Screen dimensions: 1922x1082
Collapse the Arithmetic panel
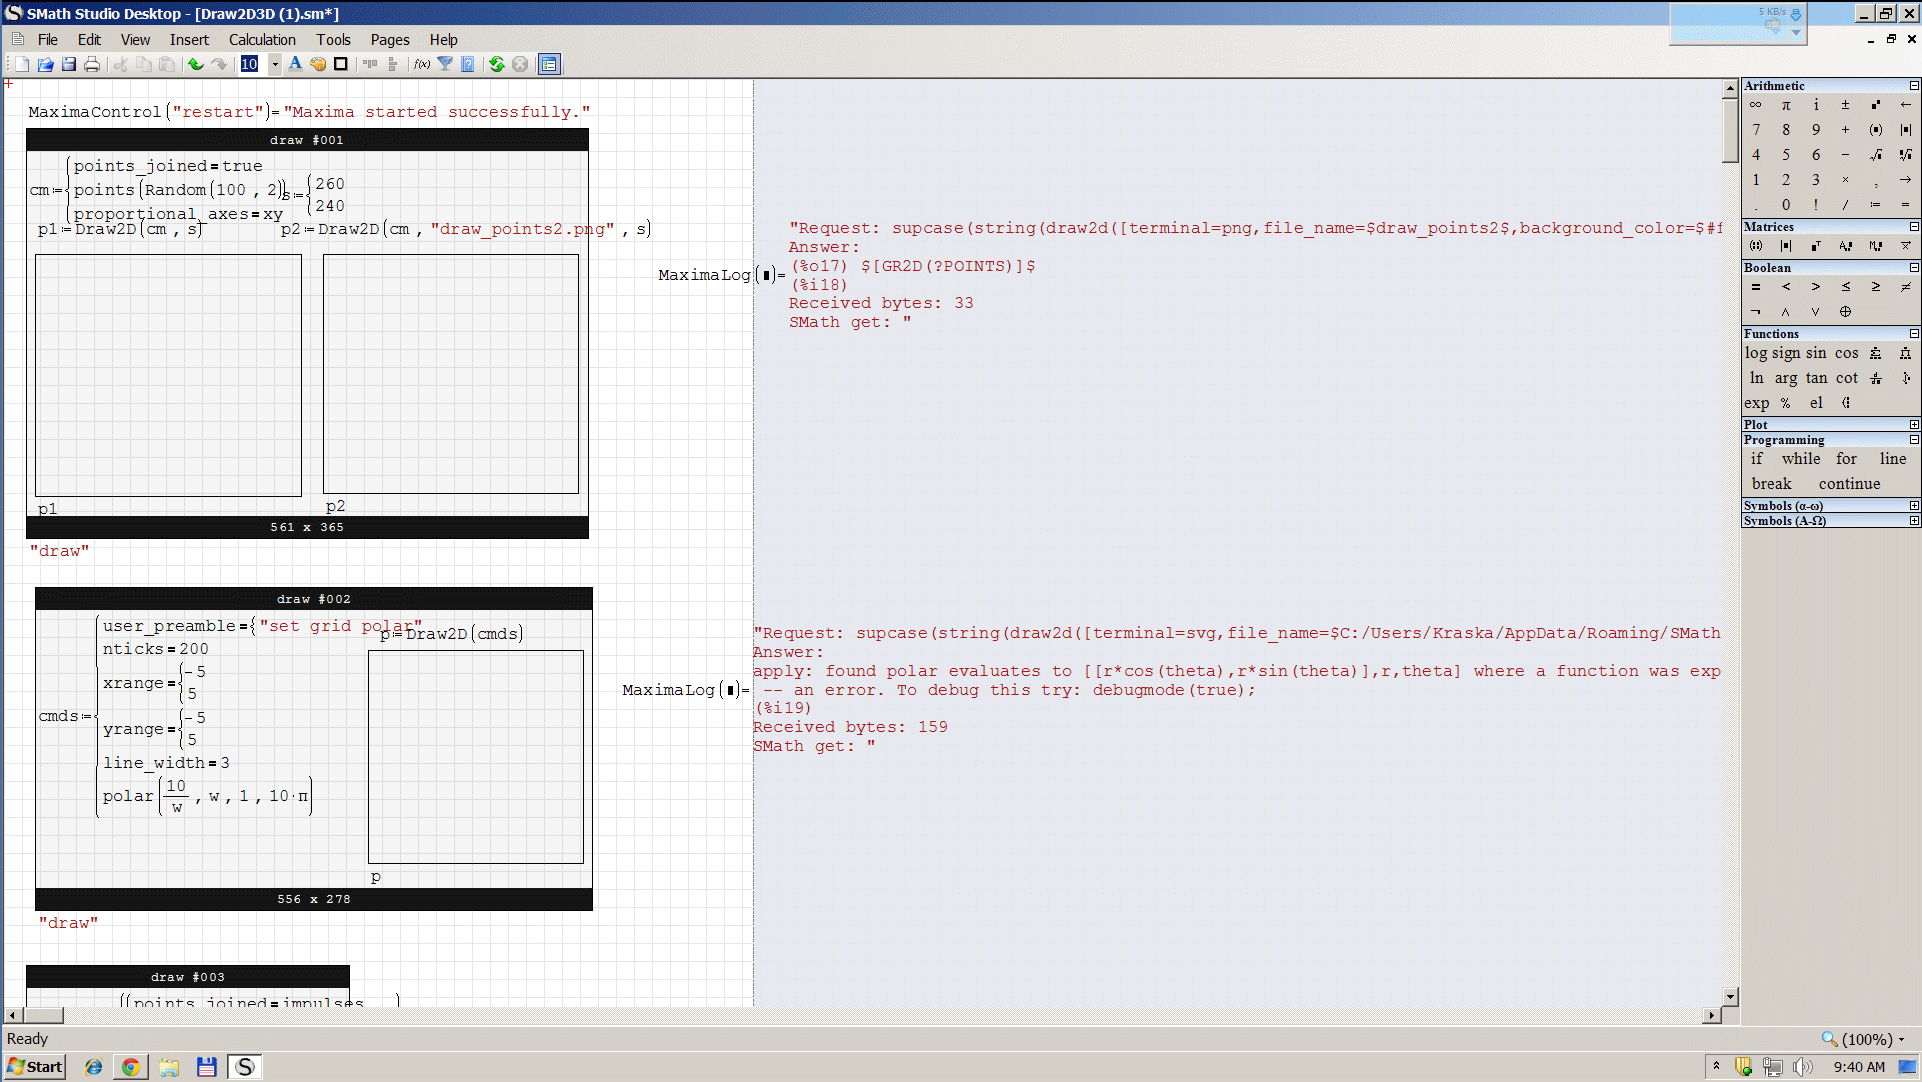coord(1914,86)
